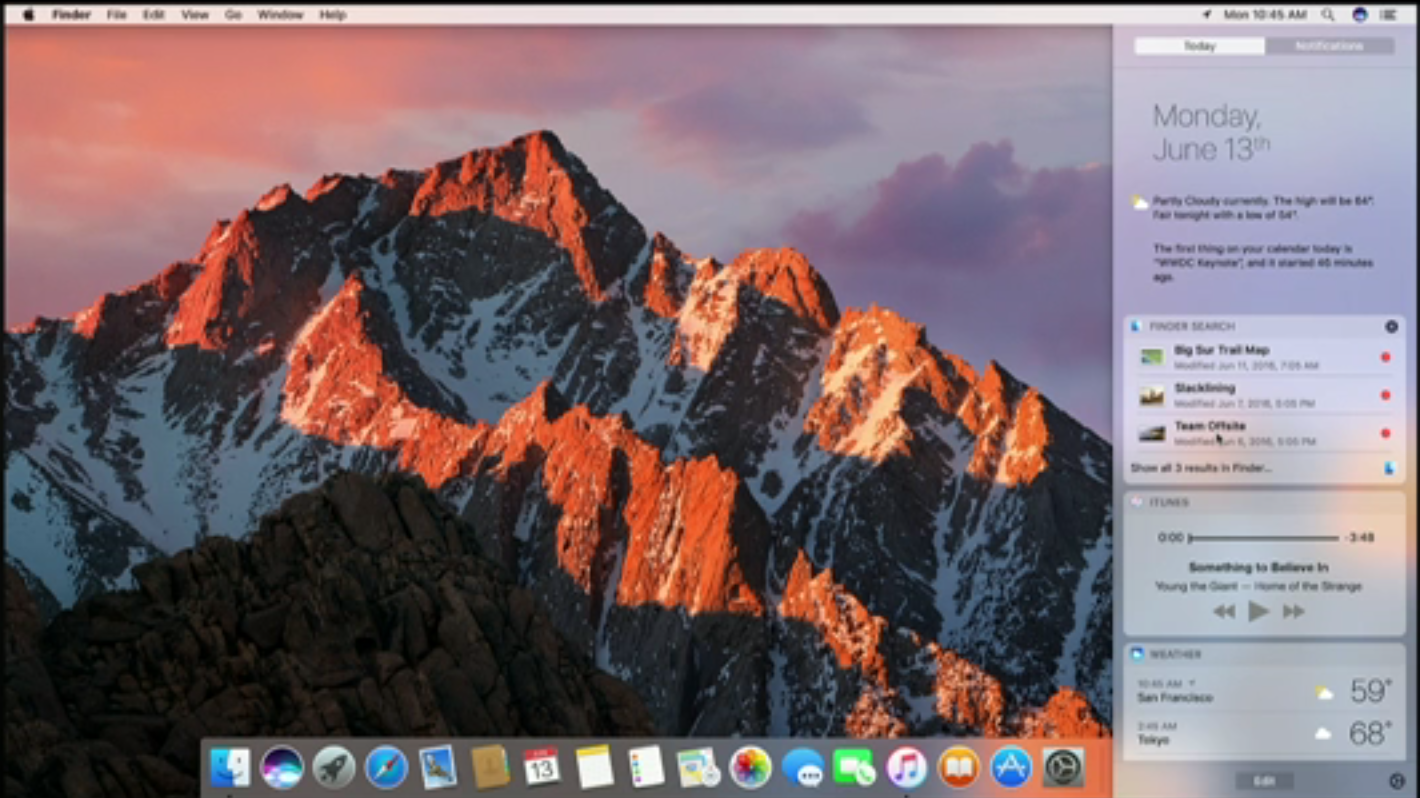This screenshot has height=798, width=1420.
Task: Open Big Sur Trail Map result
Action: point(1265,357)
